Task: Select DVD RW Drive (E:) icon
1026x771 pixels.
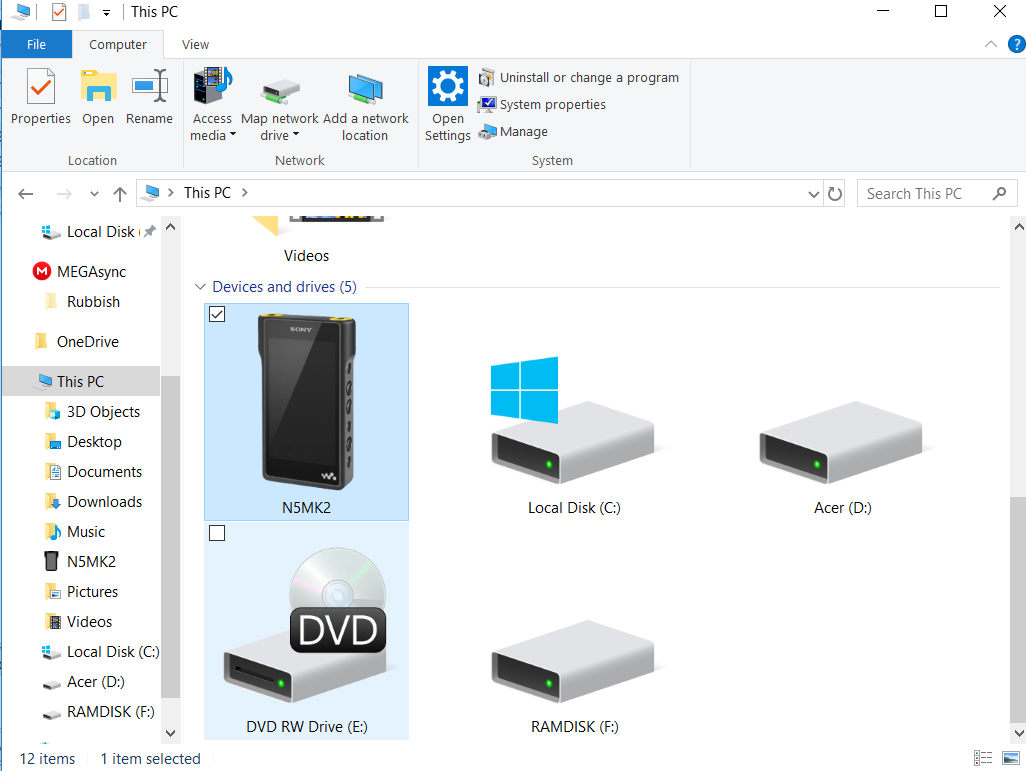Action: 306,625
